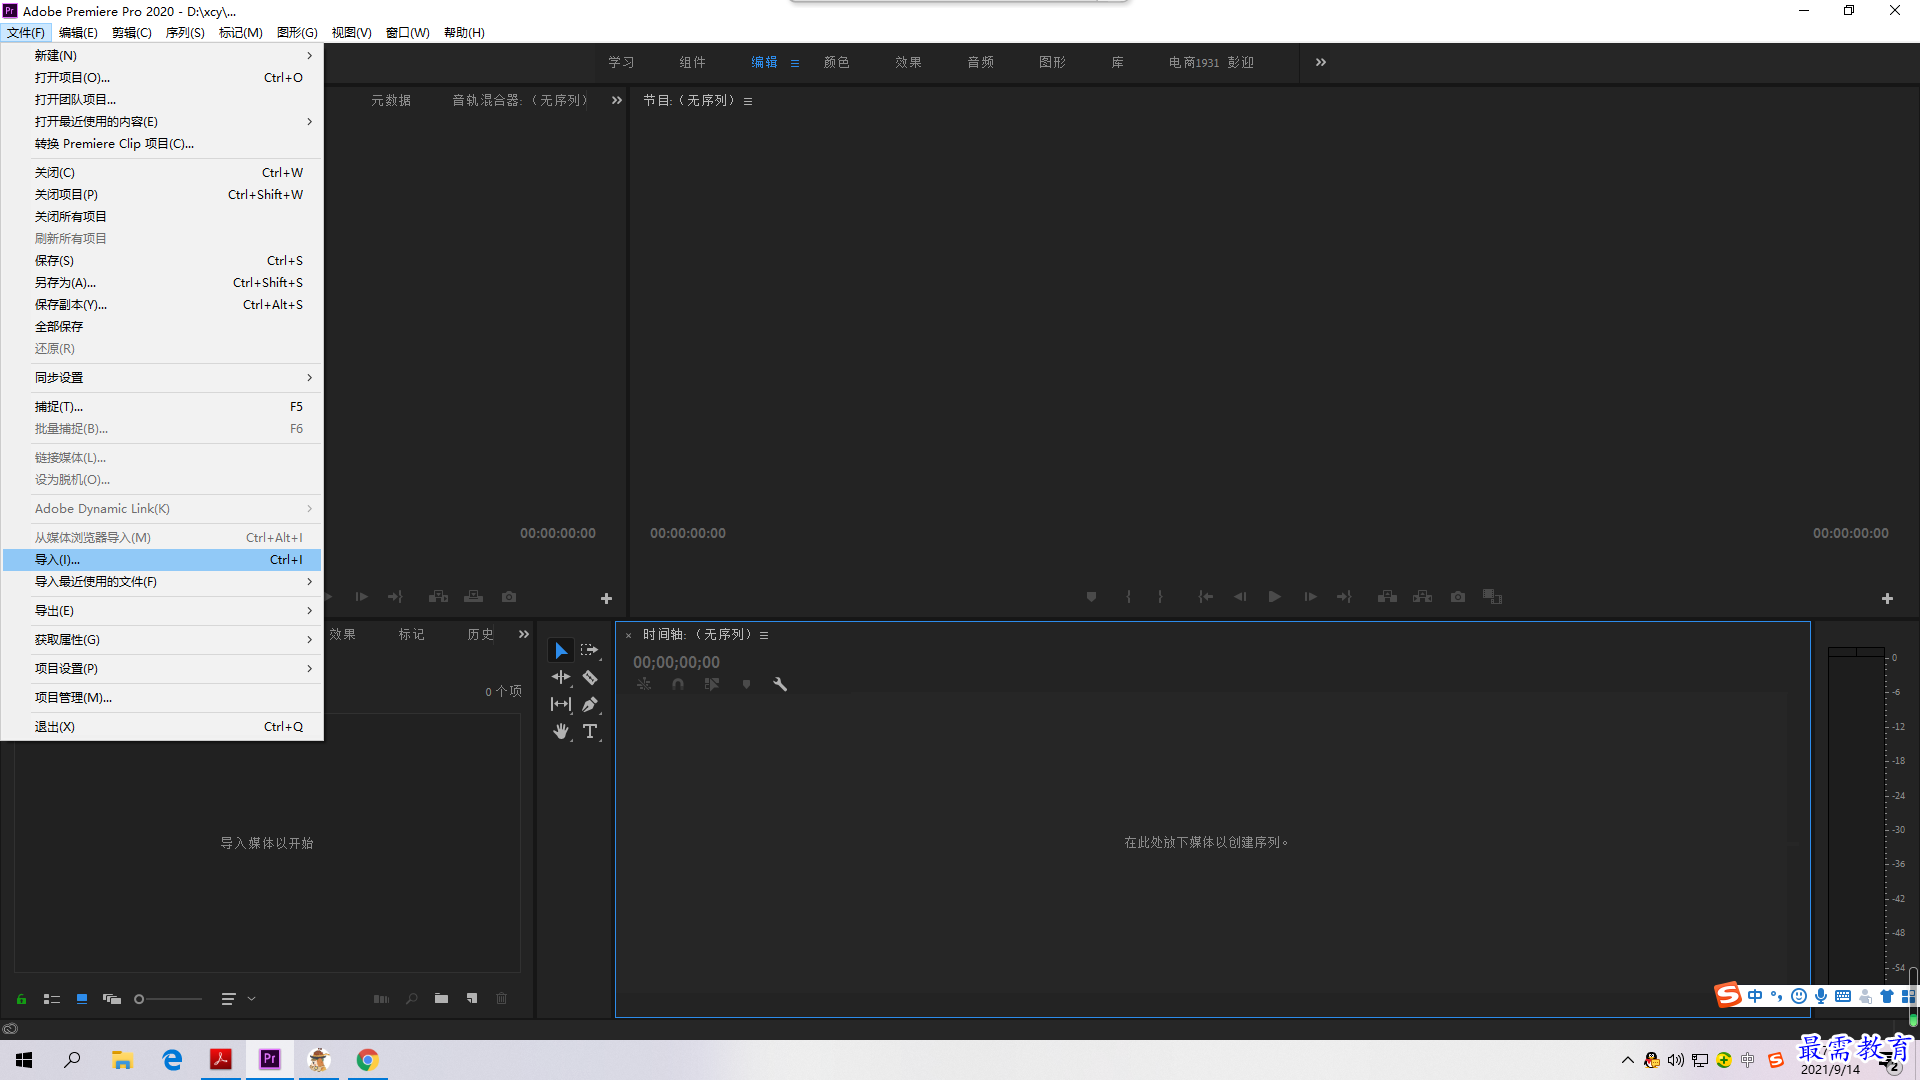Open Program monitor button editor plus

coord(1887,599)
